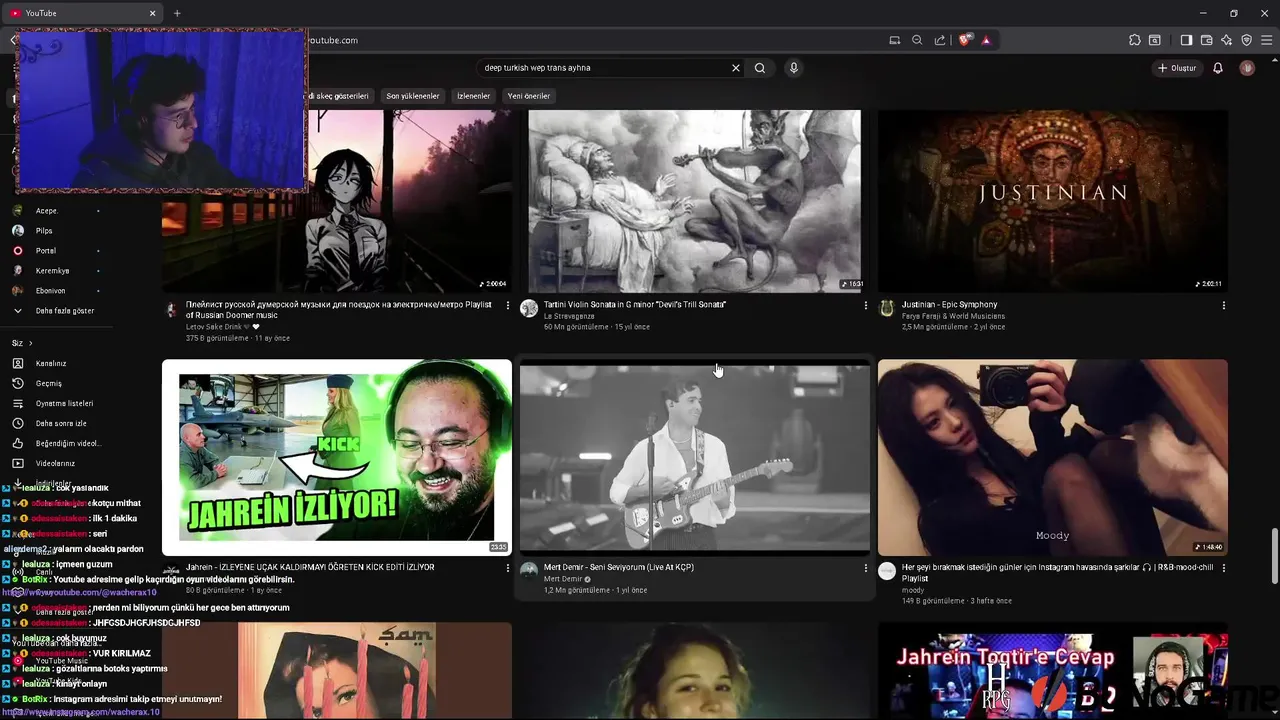Screen dimensions: 1280x720
Task: Open Tartini Violin Sonata video title
Action: tap(635, 304)
